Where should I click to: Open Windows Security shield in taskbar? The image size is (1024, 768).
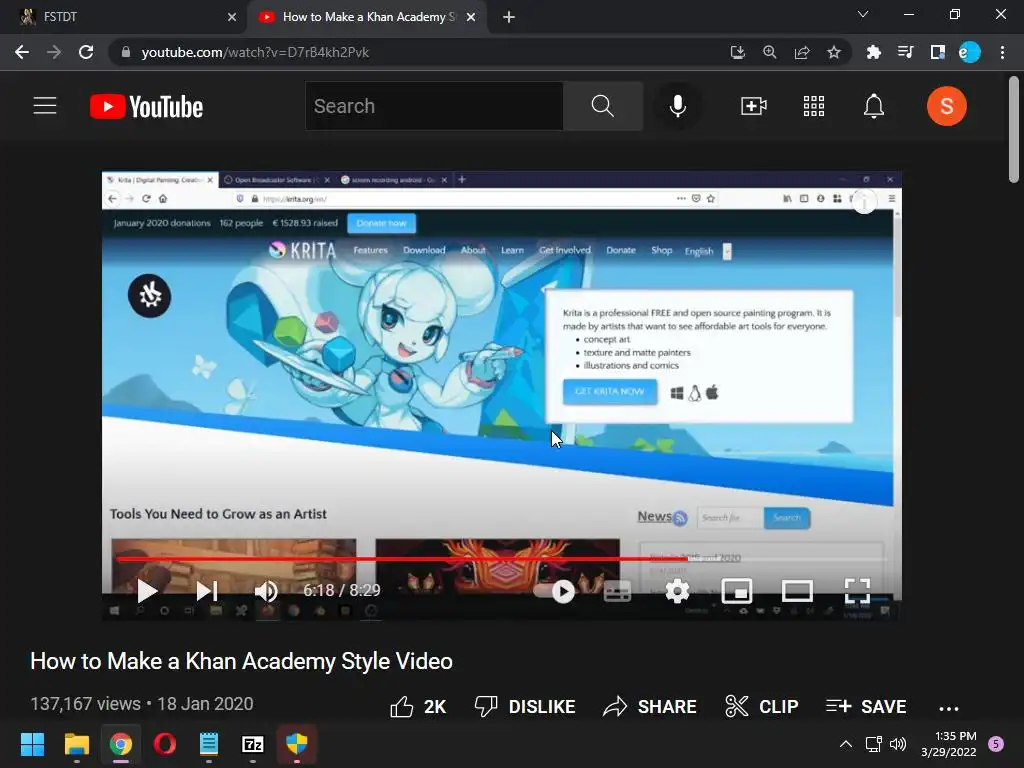pyautogui.click(x=296, y=744)
